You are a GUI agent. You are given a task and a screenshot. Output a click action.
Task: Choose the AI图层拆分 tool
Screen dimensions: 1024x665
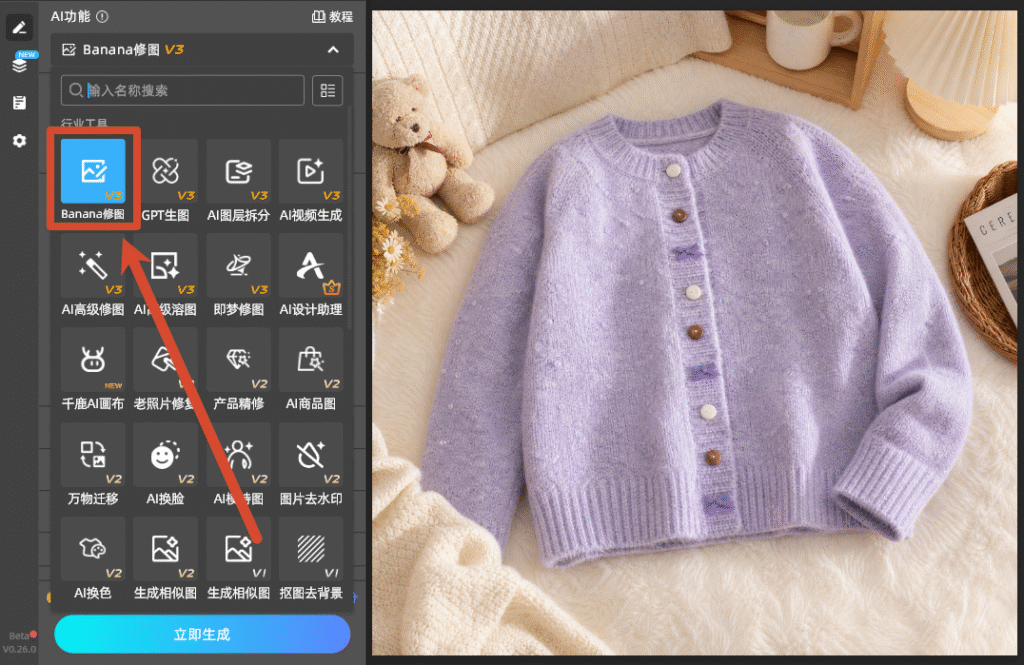point(238,171)
